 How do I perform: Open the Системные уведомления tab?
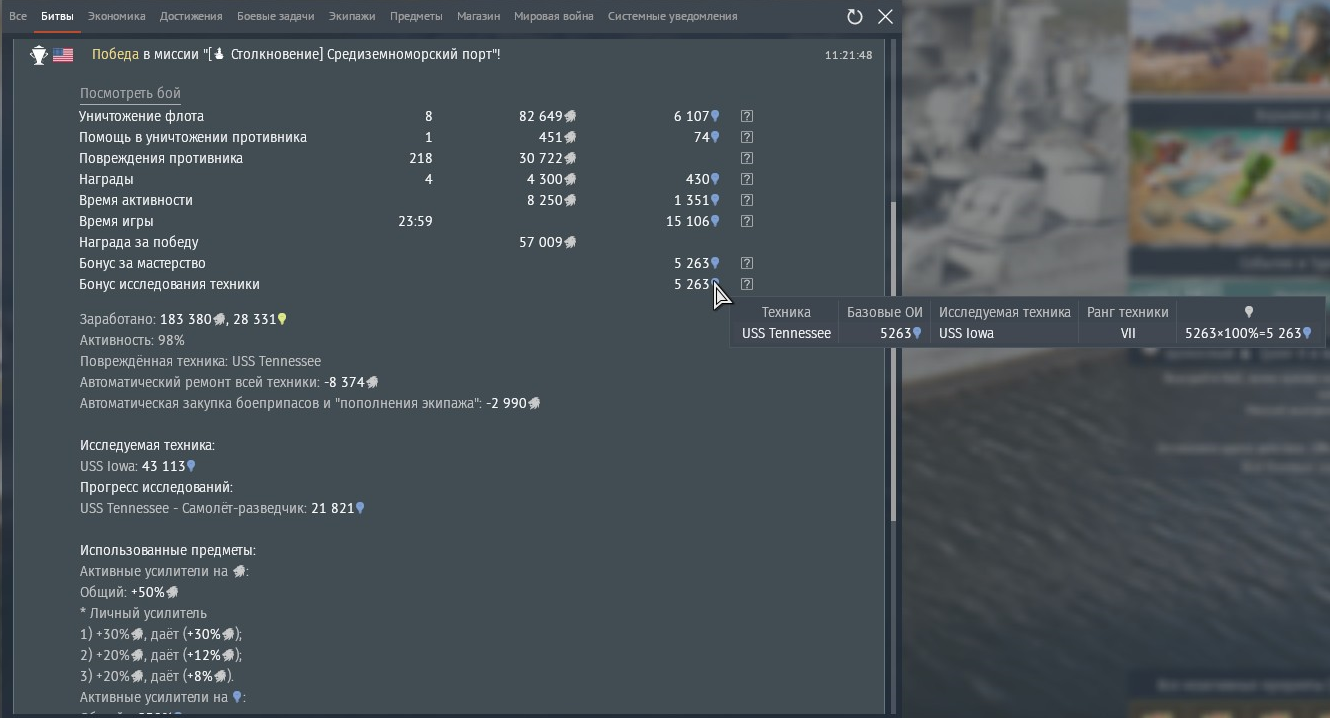(x=672, y=16)
